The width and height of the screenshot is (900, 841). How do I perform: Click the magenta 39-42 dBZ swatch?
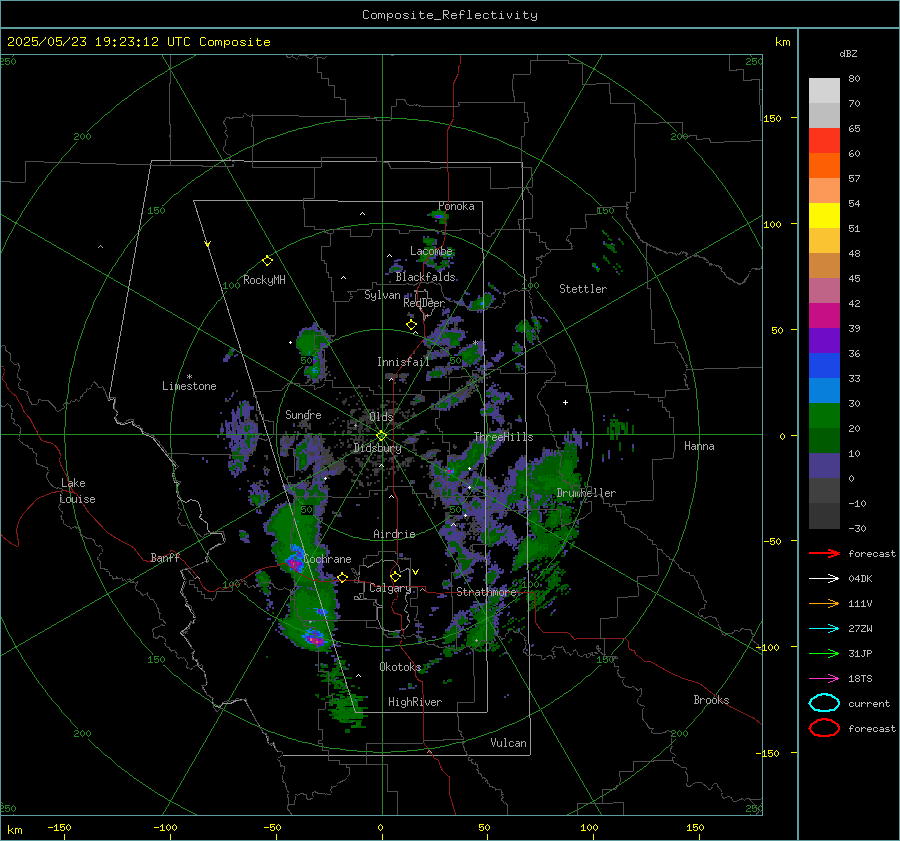pos(824,316)
